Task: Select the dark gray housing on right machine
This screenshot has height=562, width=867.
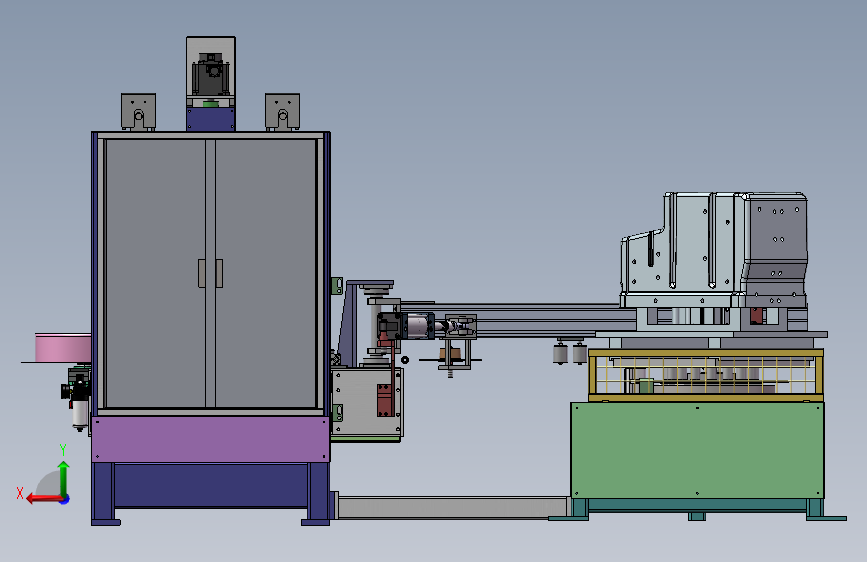Action: tap(774, 249)
